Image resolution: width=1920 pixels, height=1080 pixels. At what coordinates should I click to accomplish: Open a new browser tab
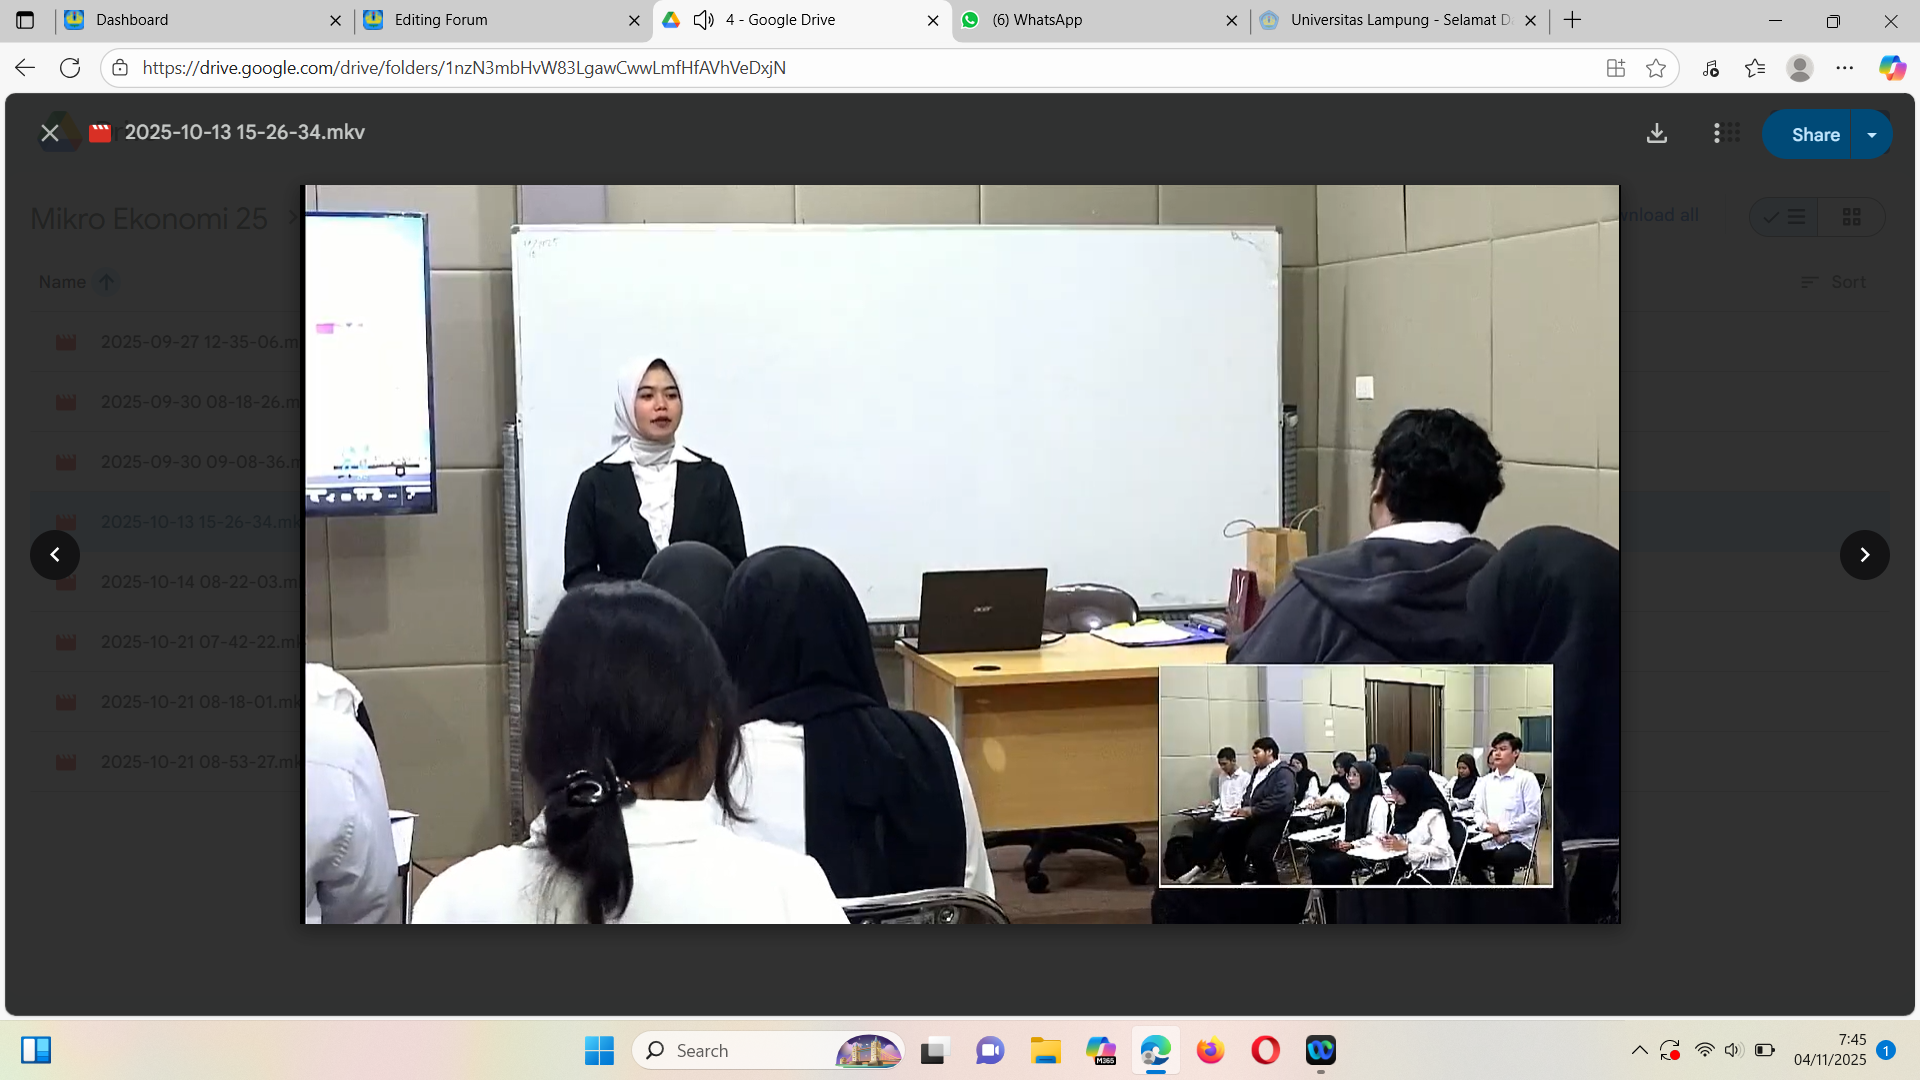click(1573, 20)
